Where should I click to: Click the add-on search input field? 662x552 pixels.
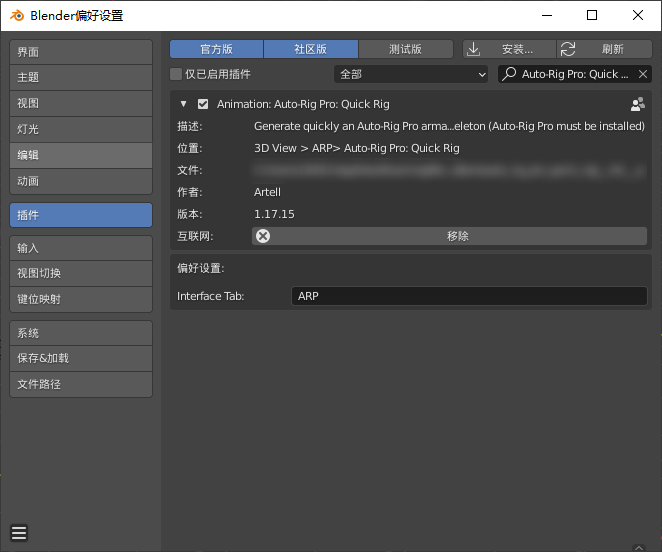(x=575, y=74)
